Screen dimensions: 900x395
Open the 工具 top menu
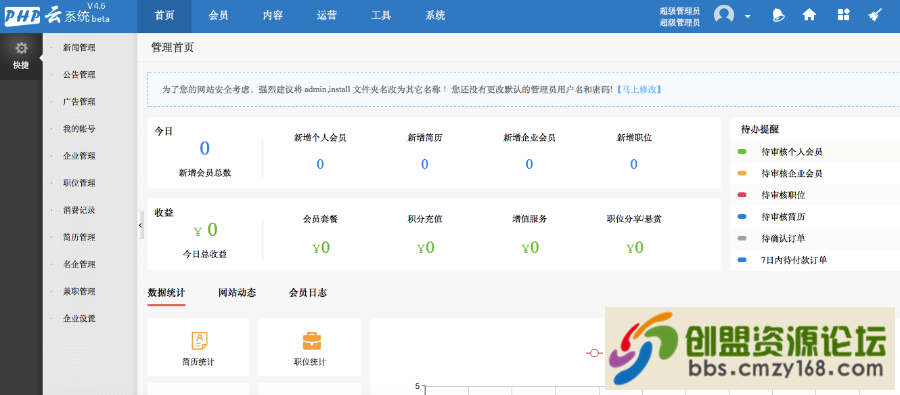coord(381,16)
